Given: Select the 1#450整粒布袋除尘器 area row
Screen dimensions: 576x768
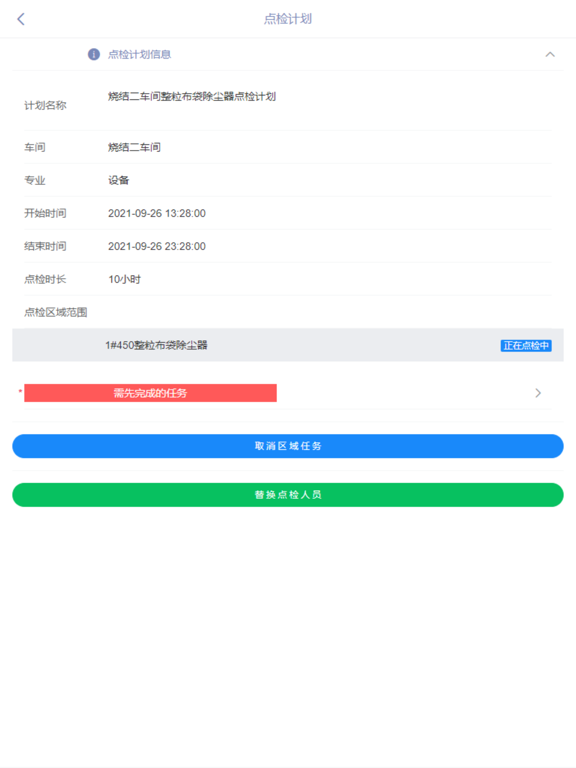Looking at the screenshot, I should point(288,345).
